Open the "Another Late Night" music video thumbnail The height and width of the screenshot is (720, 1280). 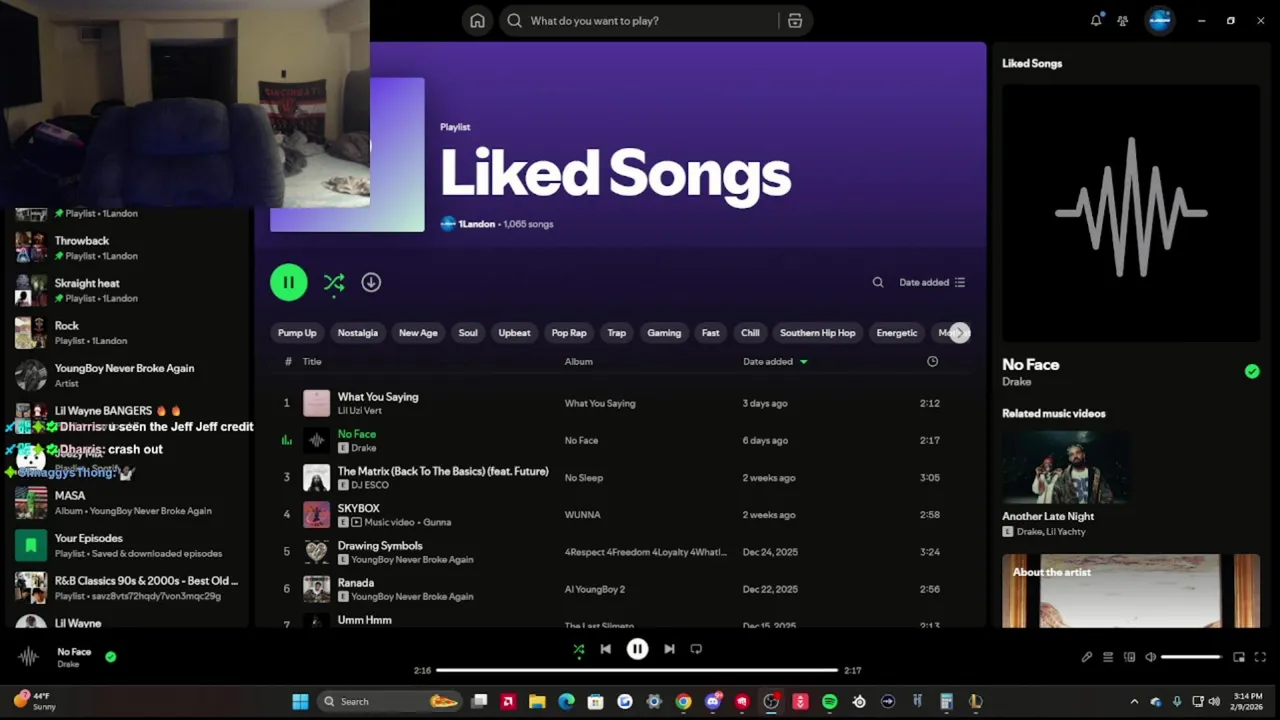tap(1066, 467)
